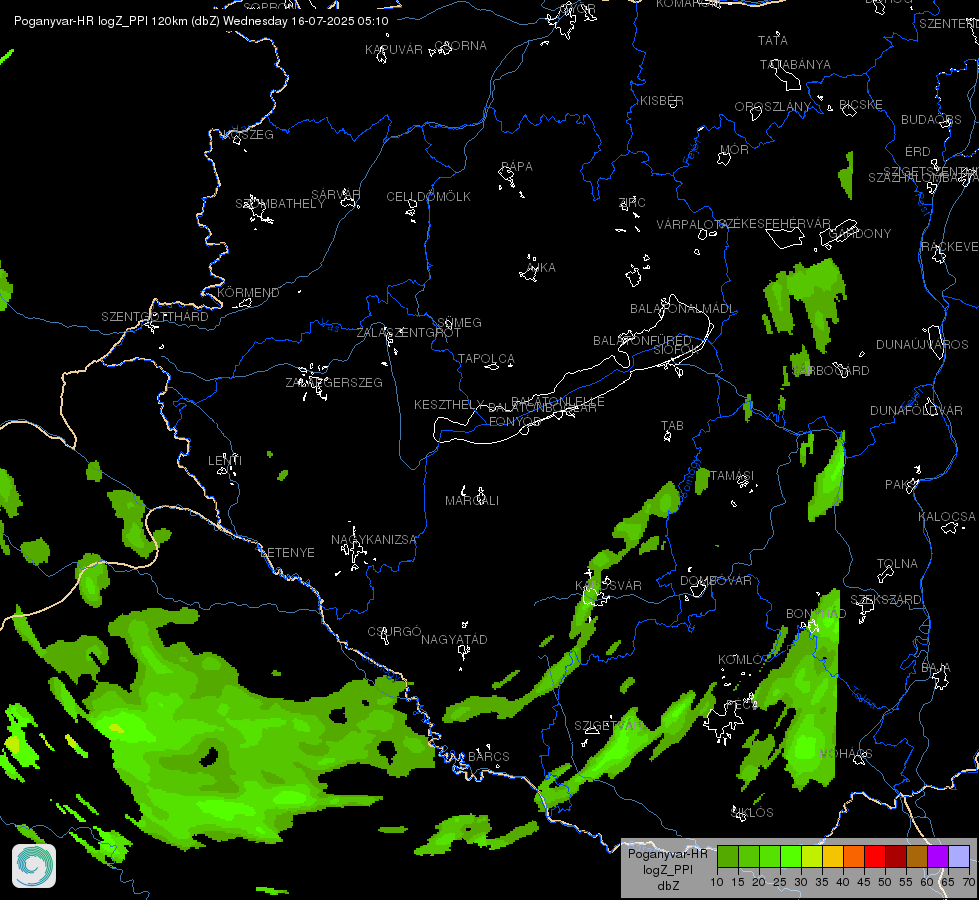Click the SÜMEG city label
The width and height of the screenshot is (979, 900).
click(x=459, y=323)
